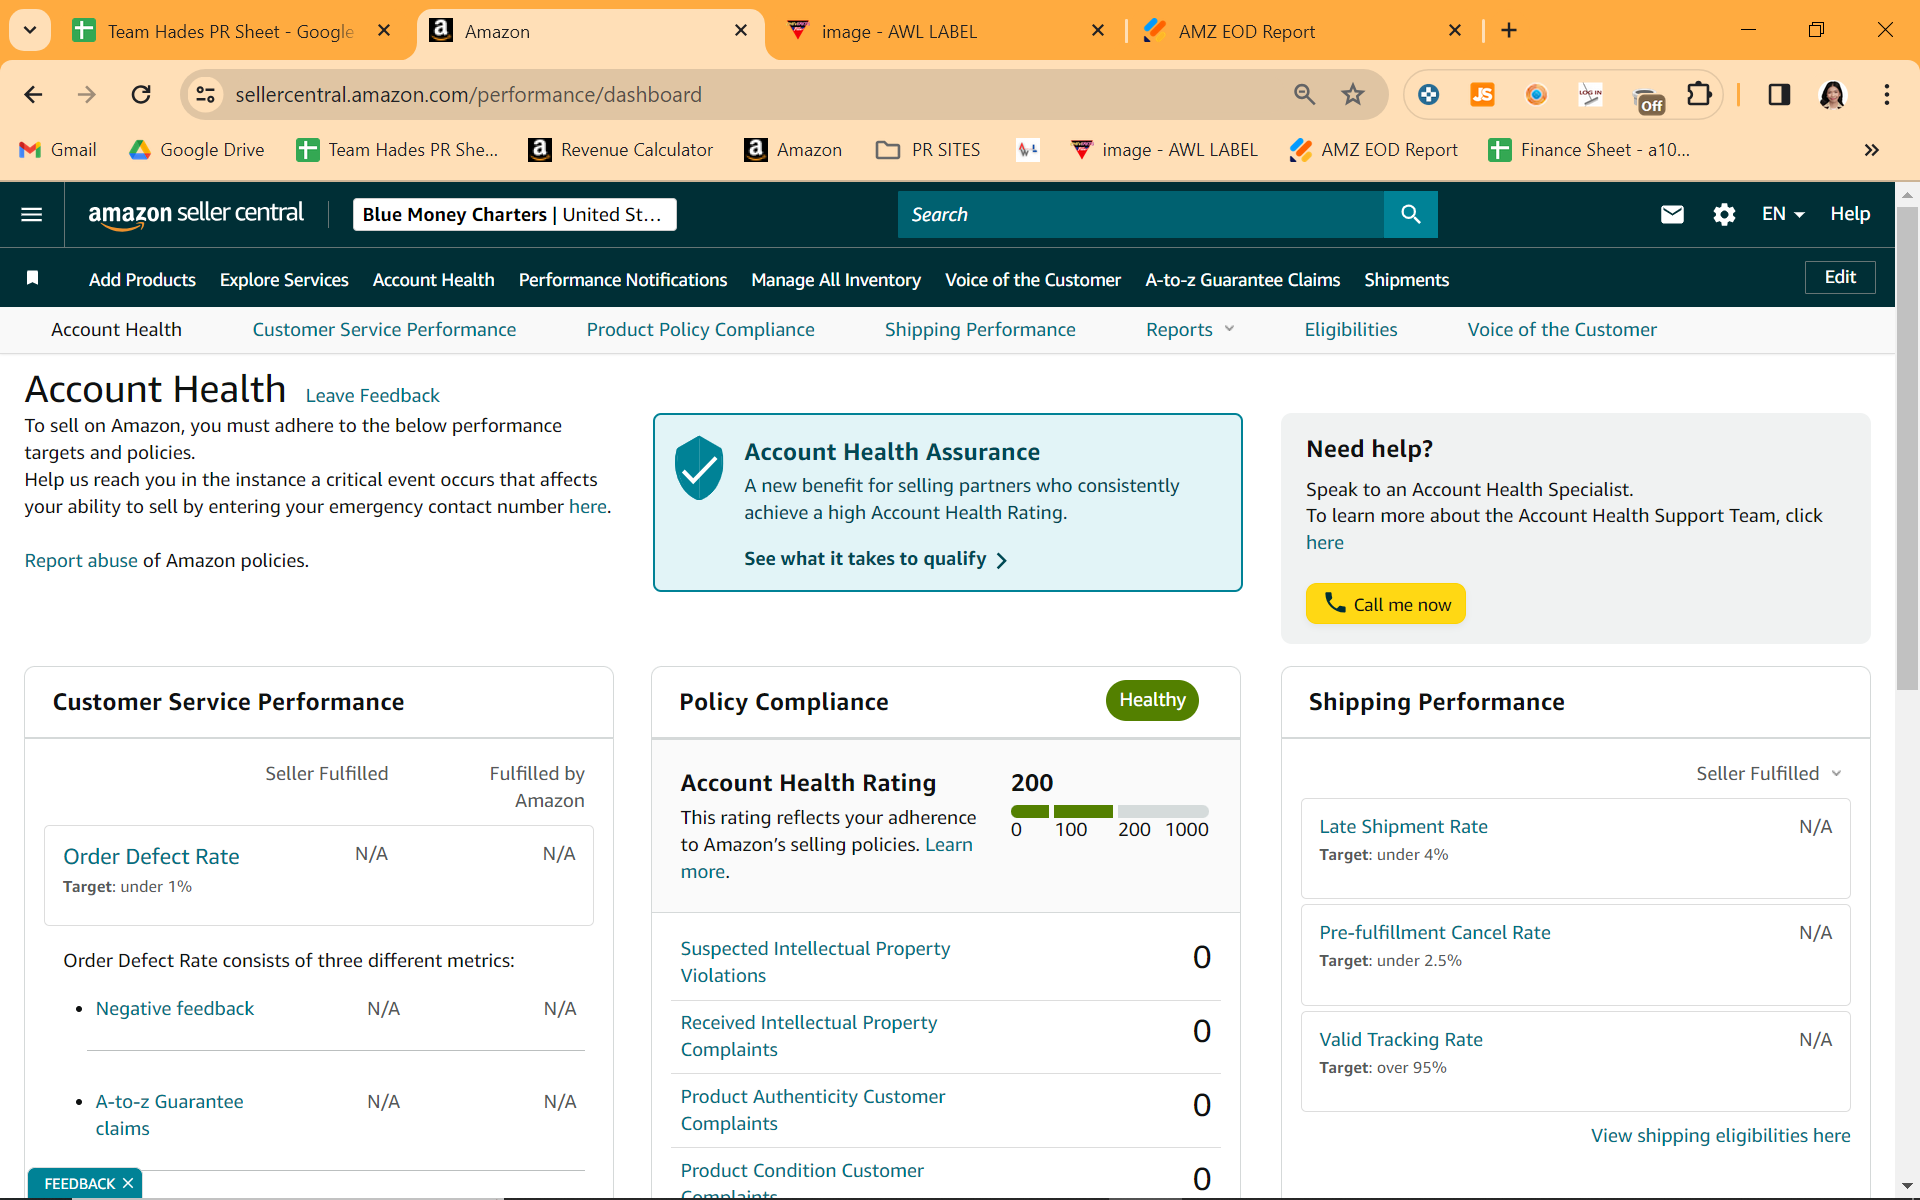Screen dimensions: 1920x1200
Task: Click the Help link in the header
Action: [1850, 214]
